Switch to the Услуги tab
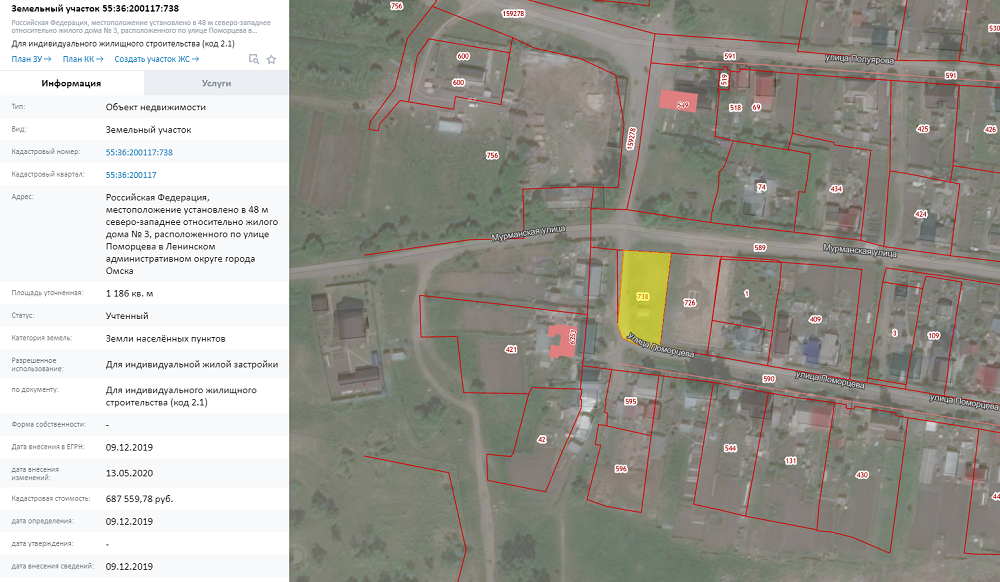Image resolution: width=1000 pixels, height=582 pixels. (x=216, y=83)
